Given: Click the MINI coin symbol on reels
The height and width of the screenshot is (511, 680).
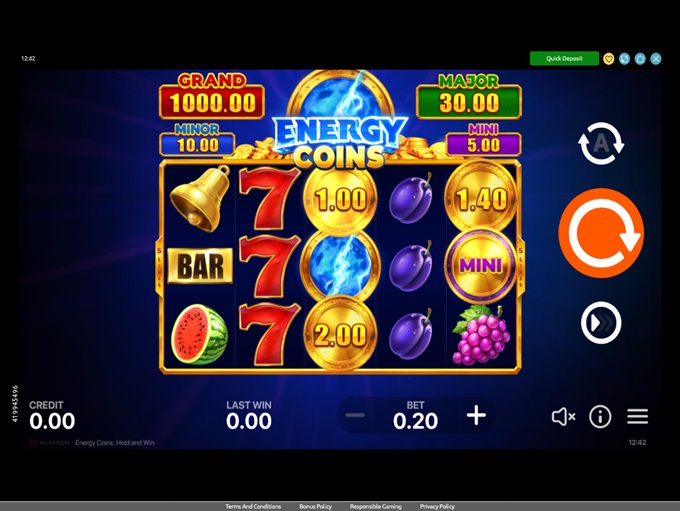Looking at the screenshot, I should 481,265.
